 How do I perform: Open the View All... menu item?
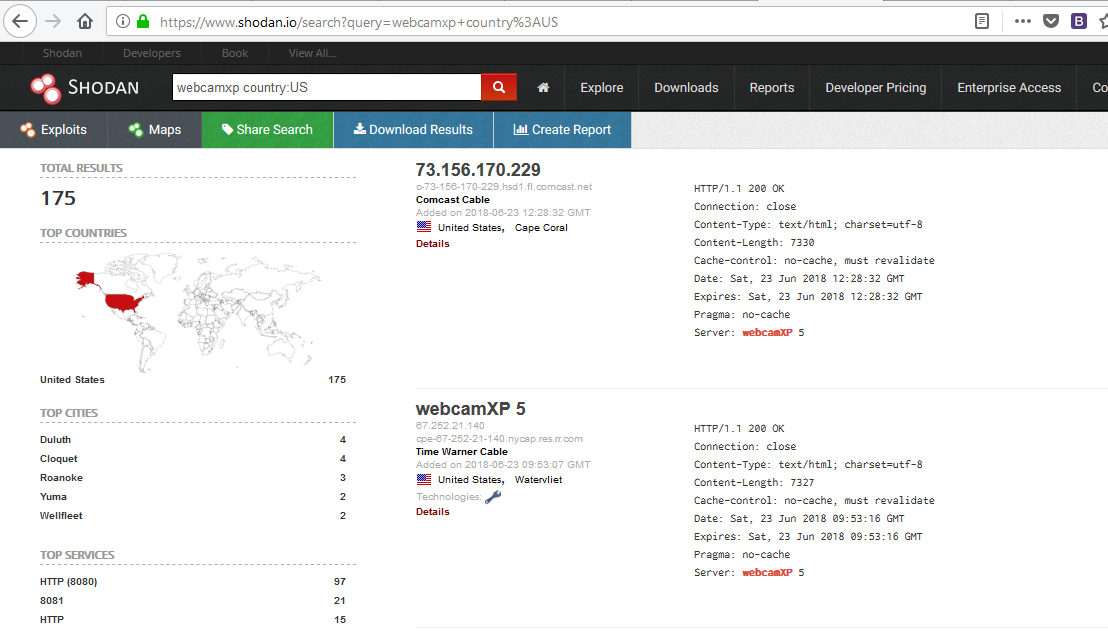[x=312, y=53]
